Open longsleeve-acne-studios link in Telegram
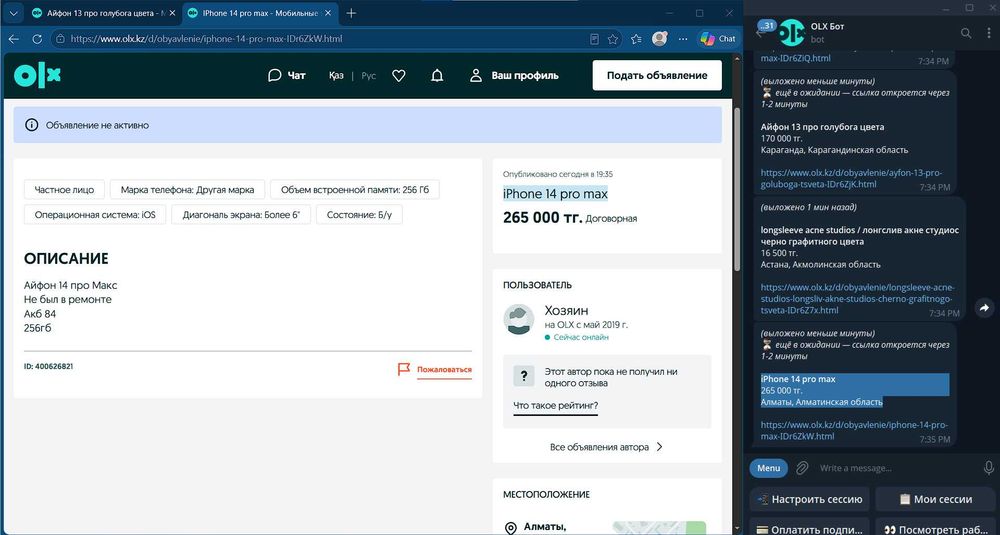The width and height of the screenshot is (1000, 535). point(857,298)
